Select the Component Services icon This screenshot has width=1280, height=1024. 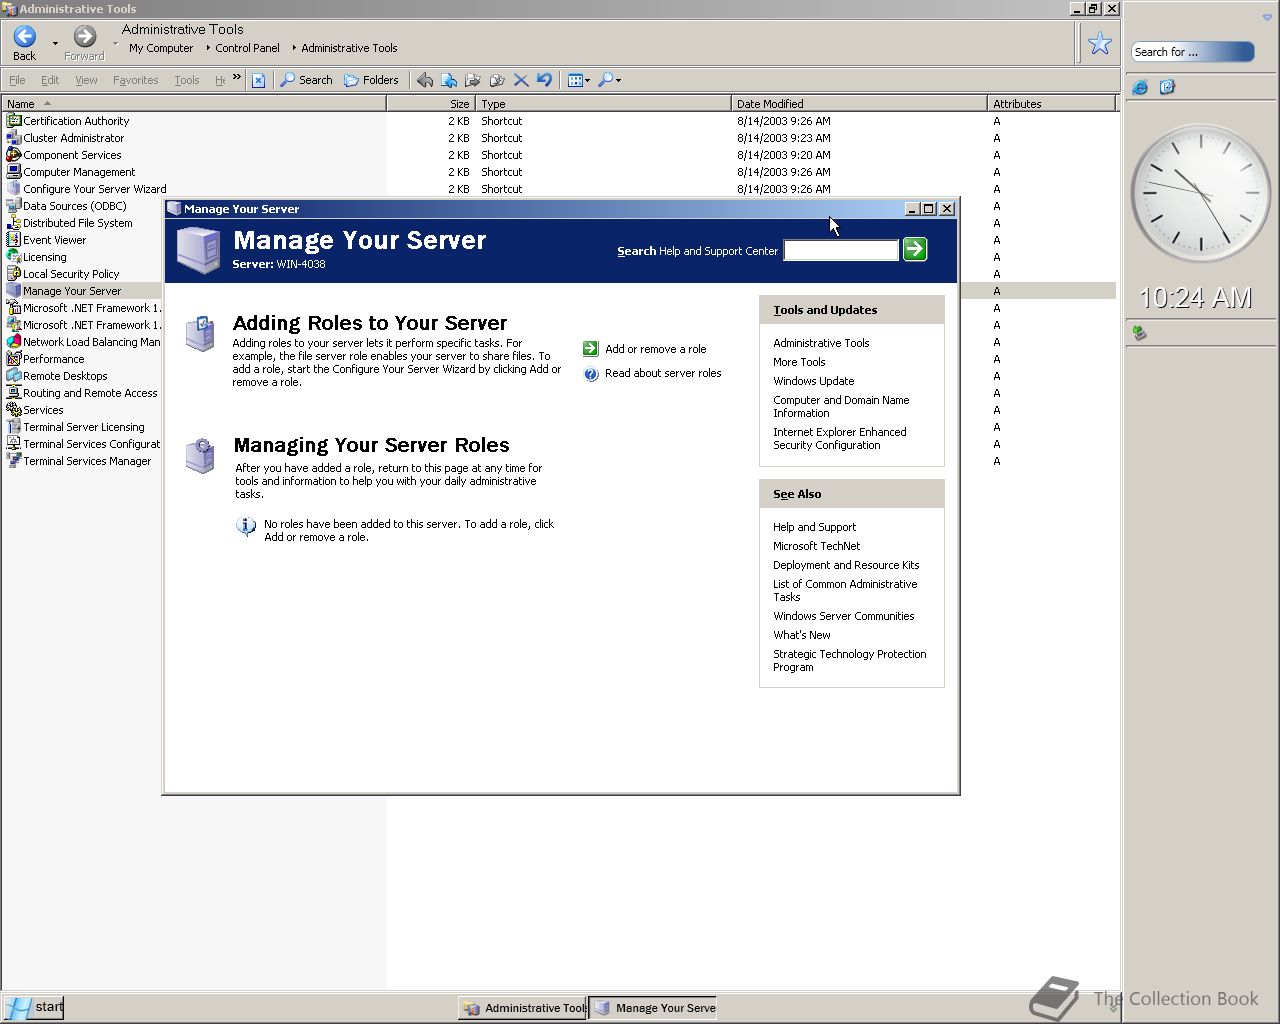coord(14,155)
